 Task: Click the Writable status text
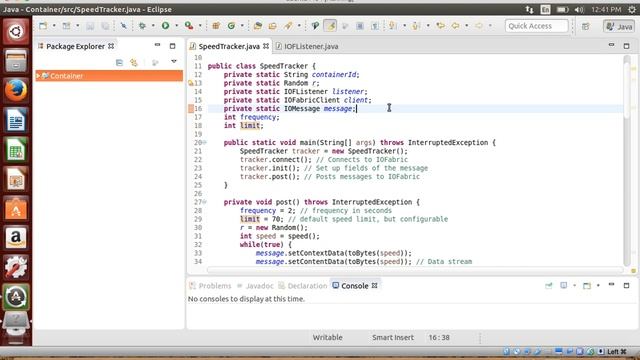pyautogui.click(x=327, y=338)
